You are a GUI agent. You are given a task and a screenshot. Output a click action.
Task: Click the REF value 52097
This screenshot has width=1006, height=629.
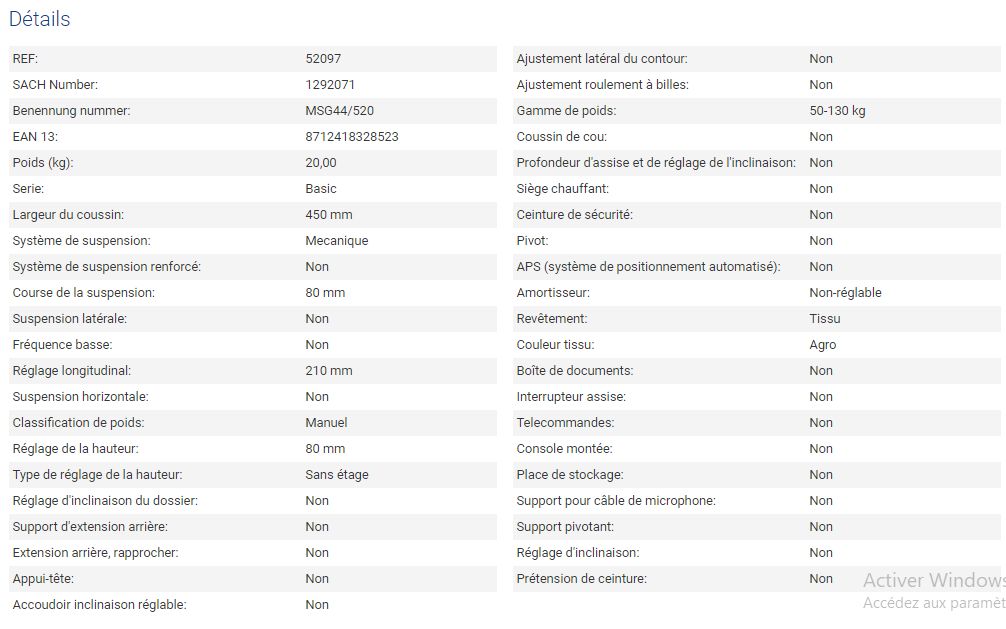[323, 59]
